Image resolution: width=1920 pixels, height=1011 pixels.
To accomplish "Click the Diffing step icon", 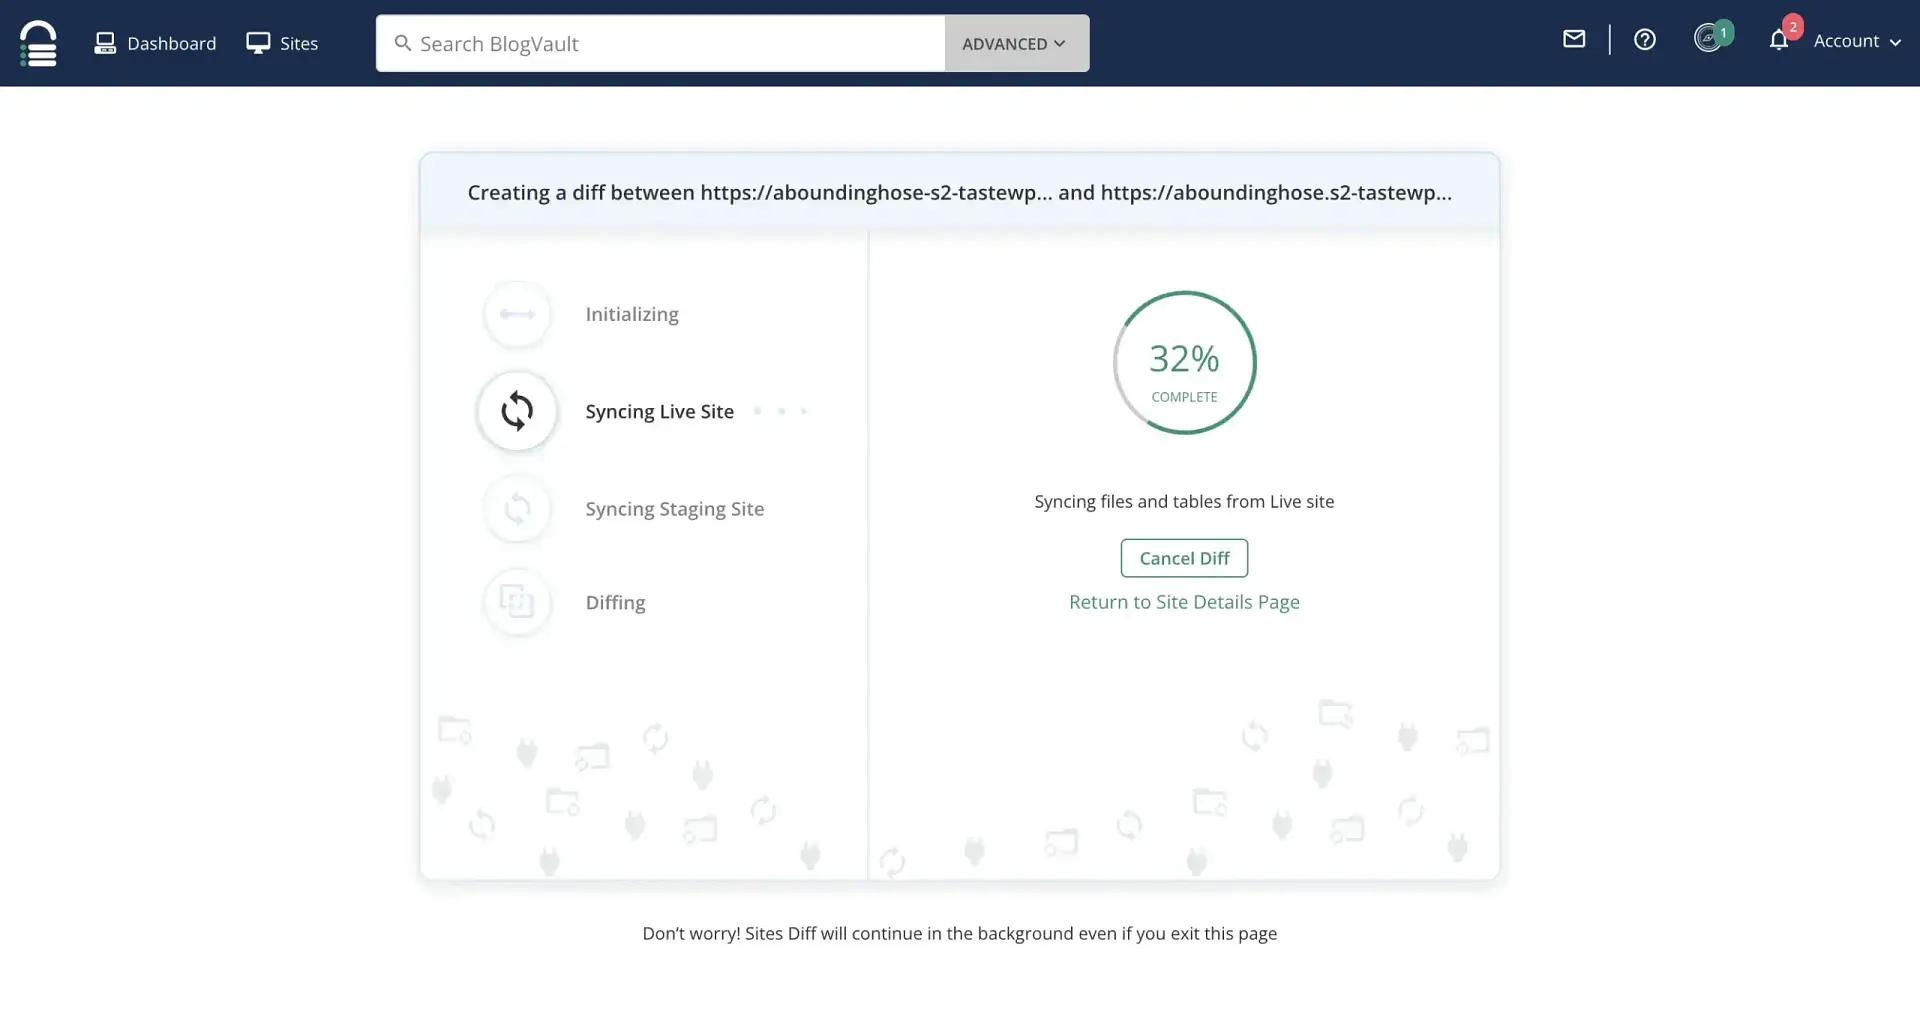I will [x=517, y=602].
